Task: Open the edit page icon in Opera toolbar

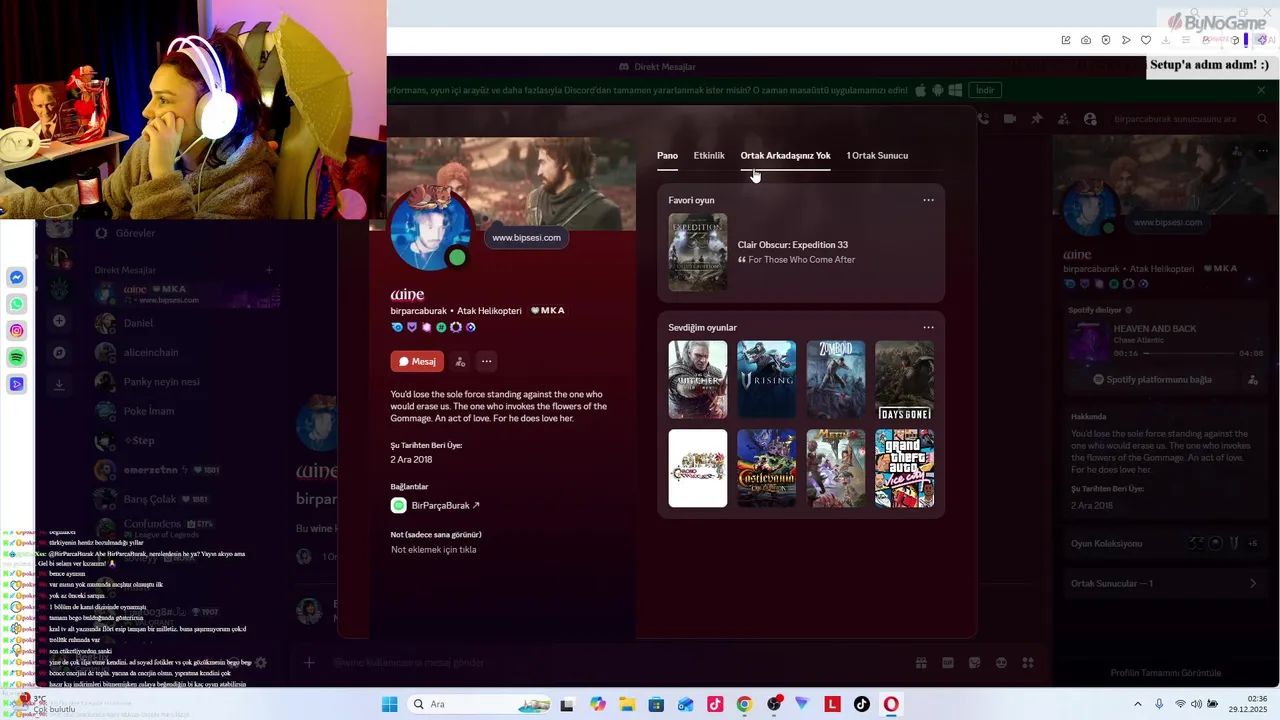Action: 1067,40
